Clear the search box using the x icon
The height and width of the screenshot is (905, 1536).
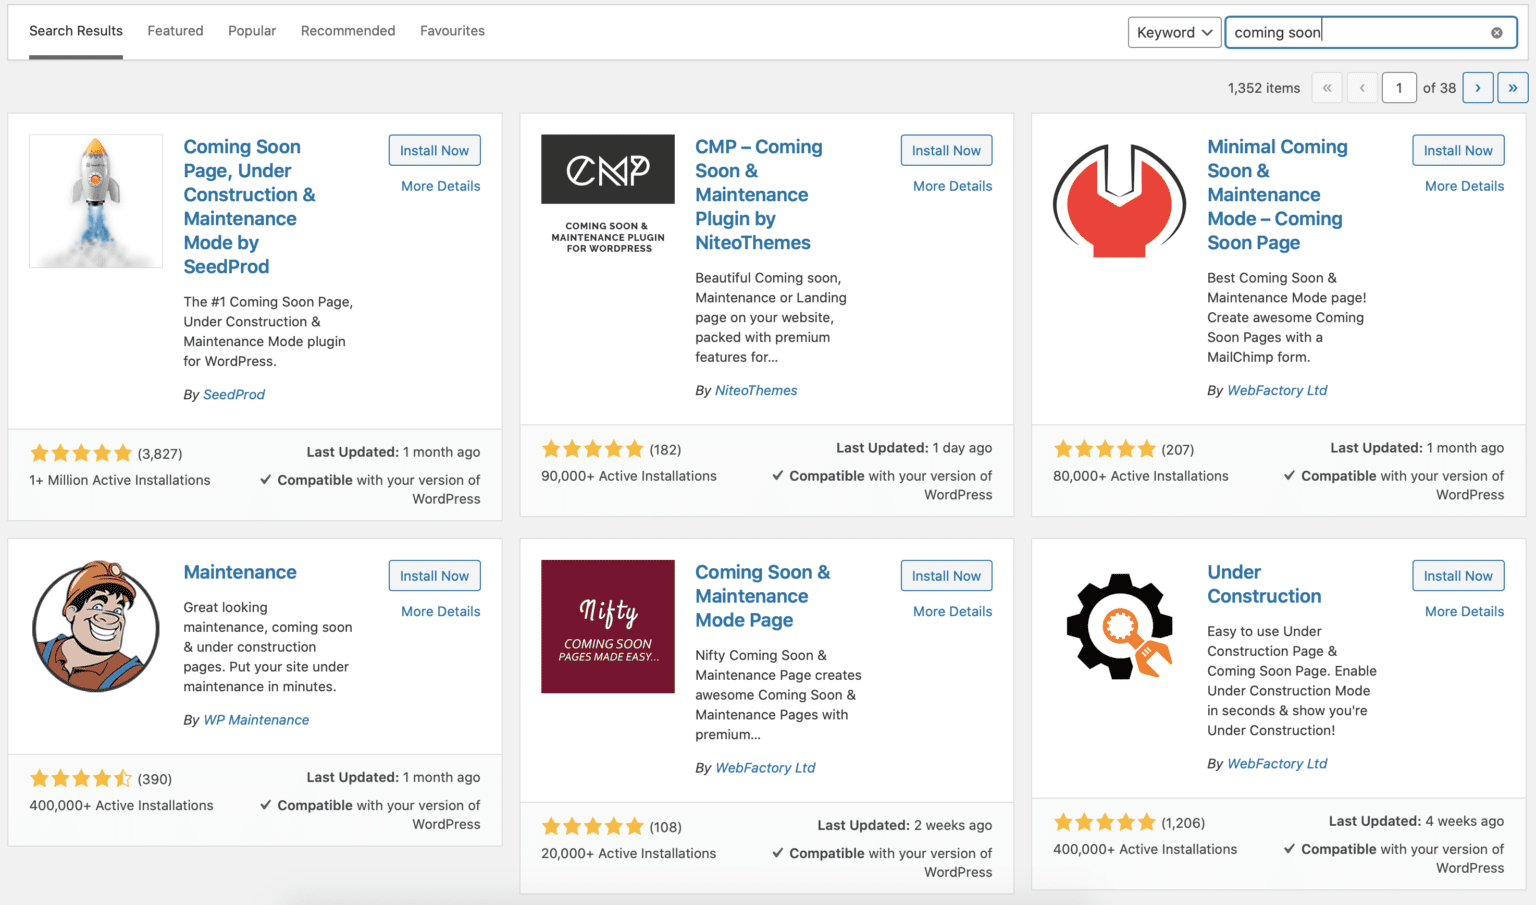tap(1497, 32)
